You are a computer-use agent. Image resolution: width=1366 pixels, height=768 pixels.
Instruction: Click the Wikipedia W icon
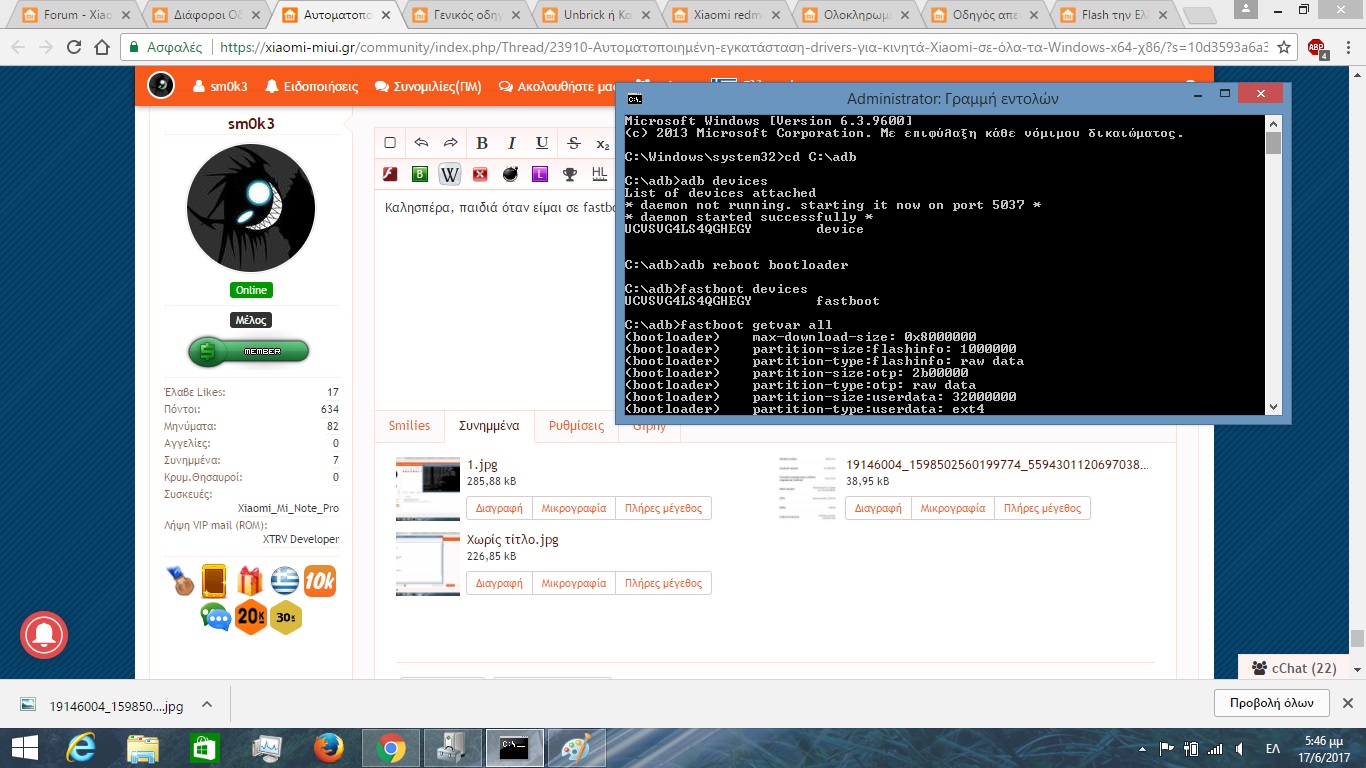[450, 174]
